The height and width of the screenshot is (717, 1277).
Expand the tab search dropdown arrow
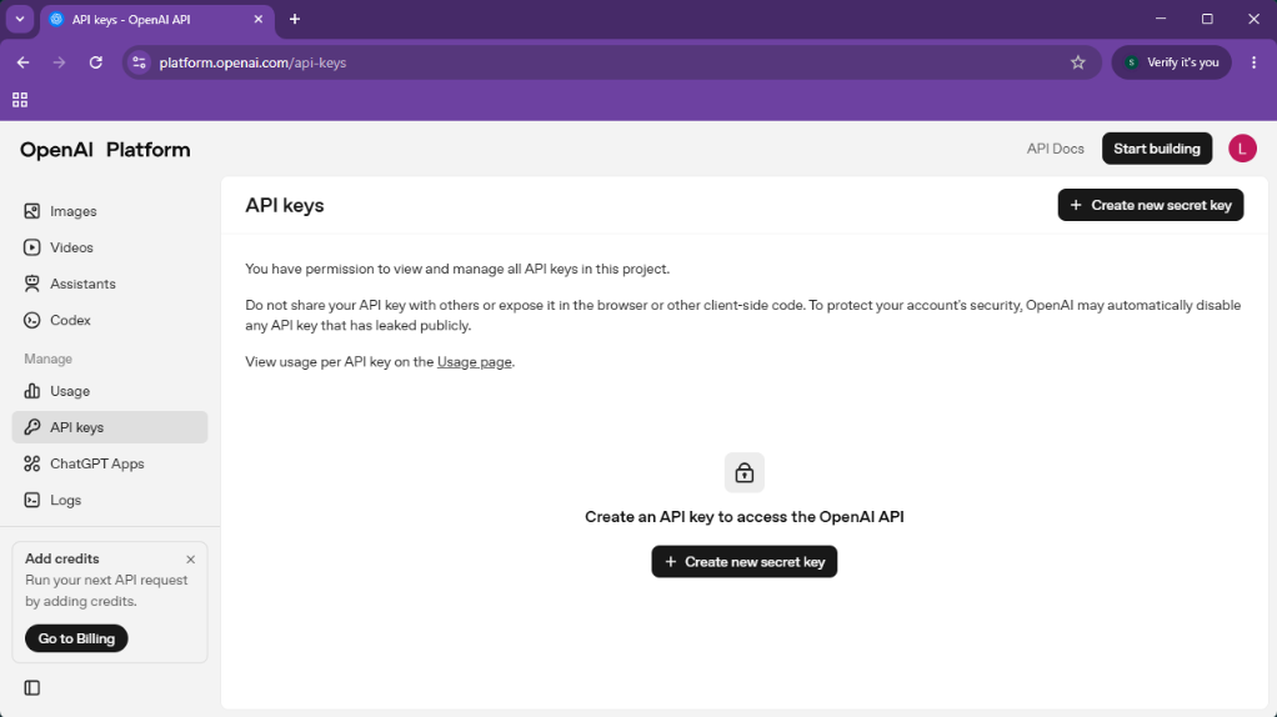click(x=20, y=19)
